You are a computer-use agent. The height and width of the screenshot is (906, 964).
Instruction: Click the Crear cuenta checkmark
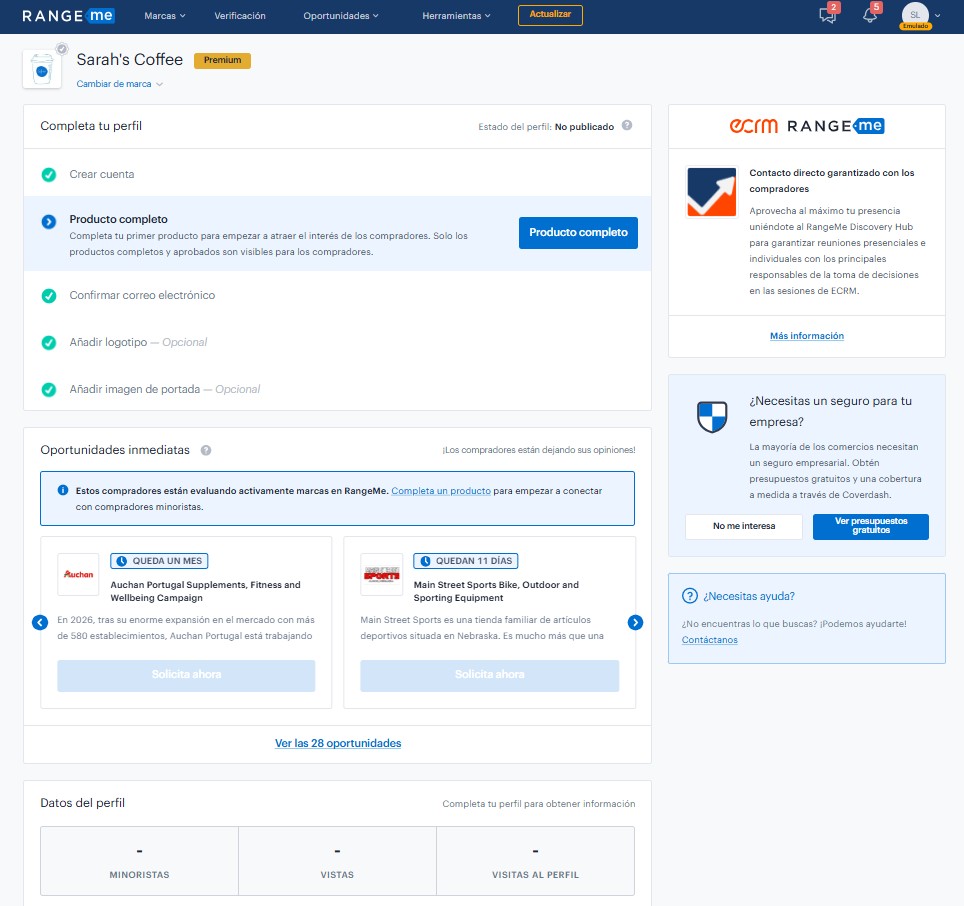tap(48, 175)
